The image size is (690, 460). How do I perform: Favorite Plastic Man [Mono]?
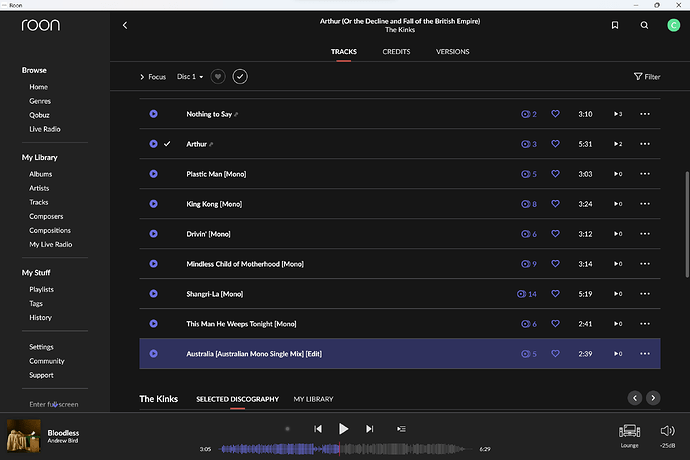pos(555,173)
